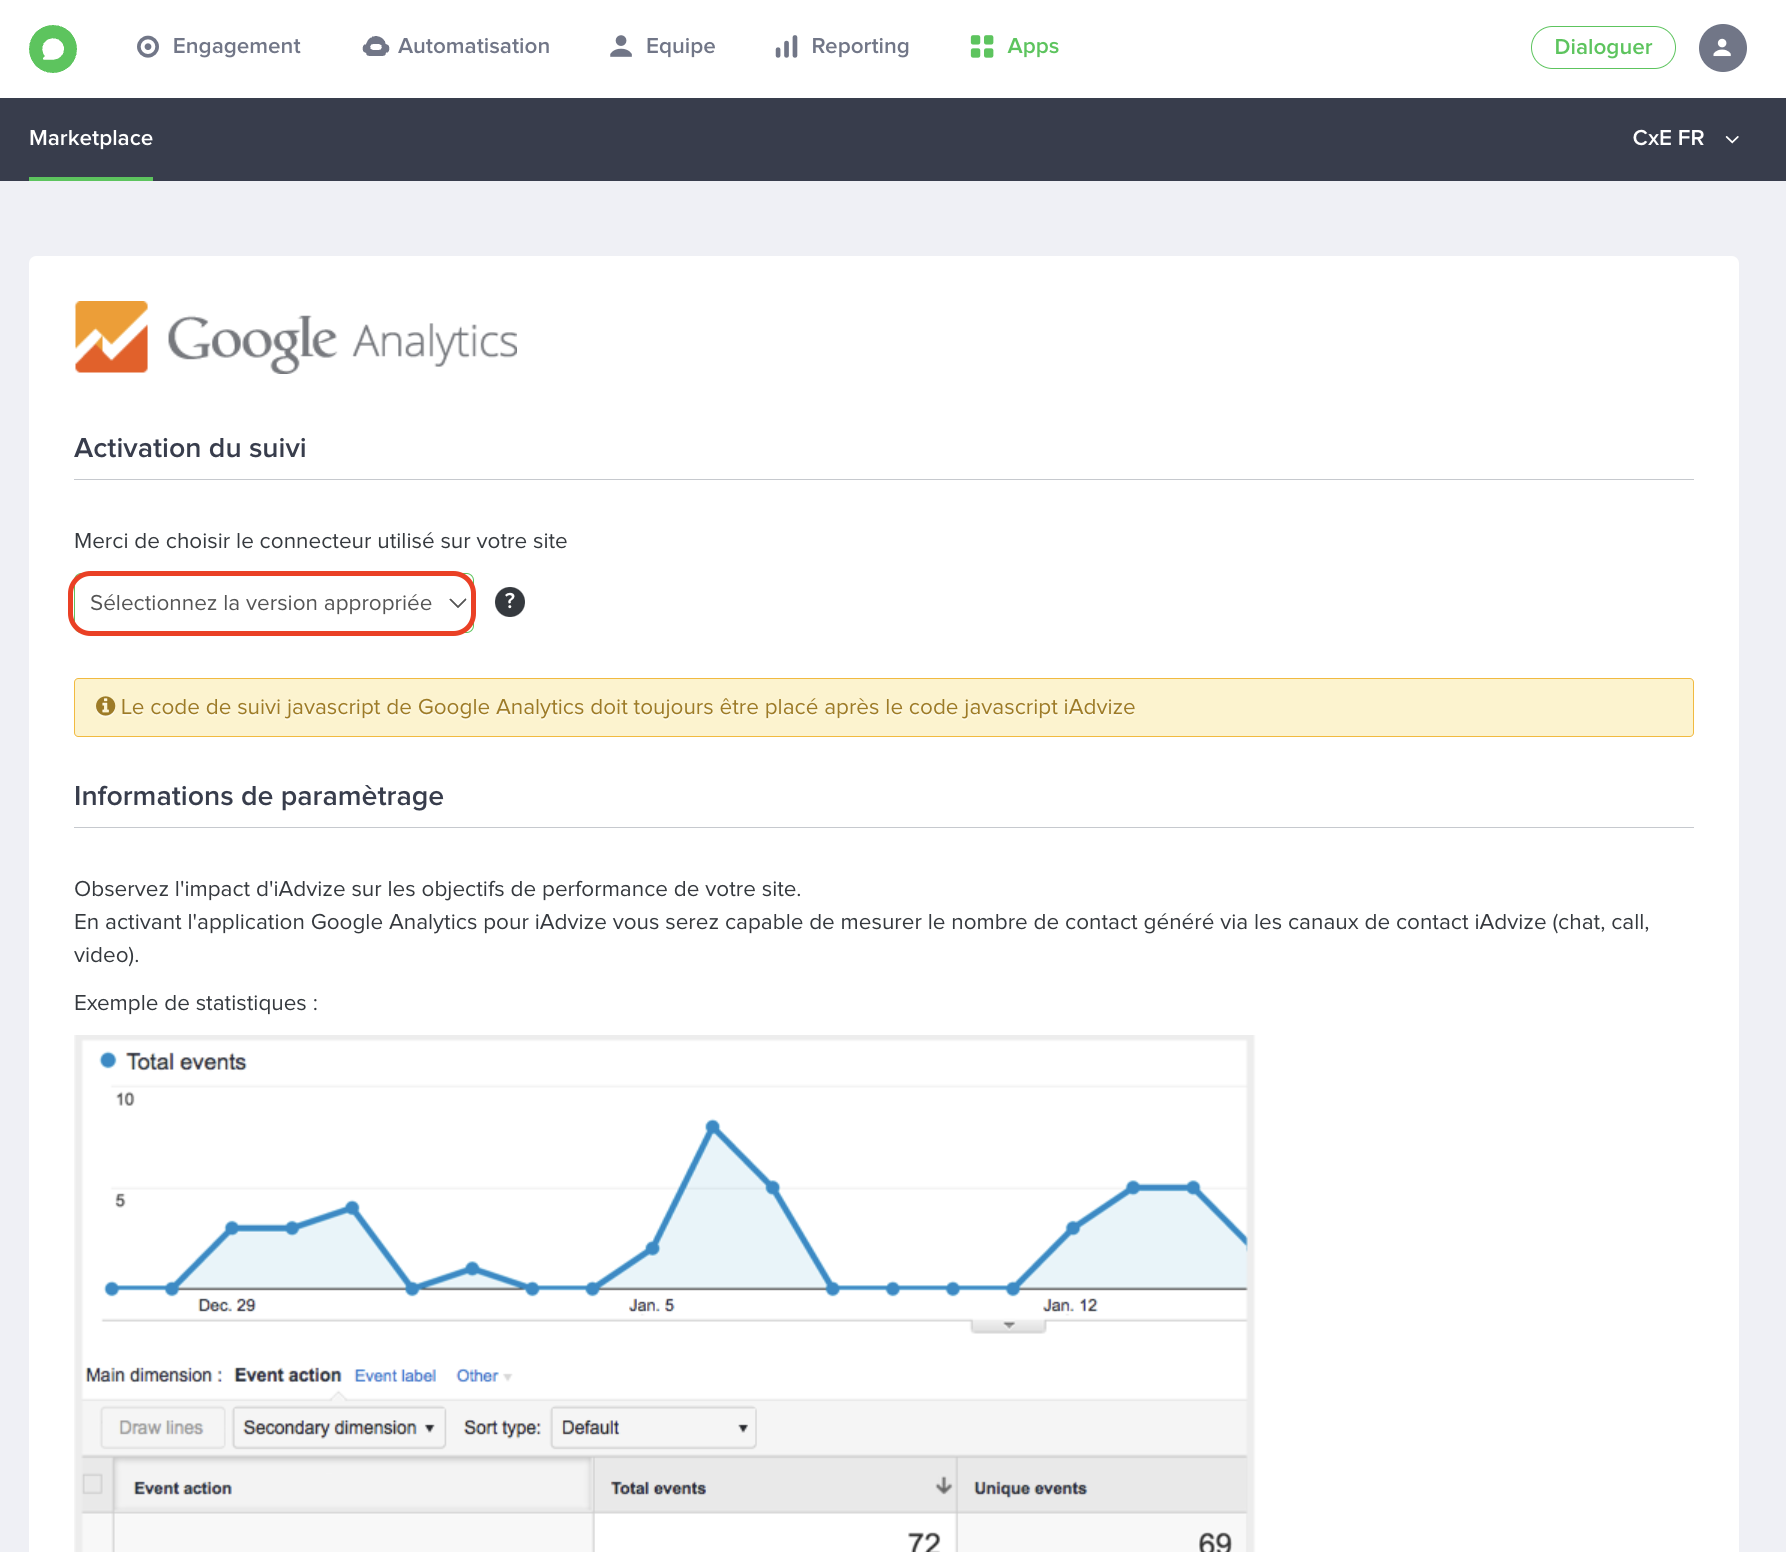Click the info icon in yellow warning banner

pyautogui.click(x=105, y=706)
